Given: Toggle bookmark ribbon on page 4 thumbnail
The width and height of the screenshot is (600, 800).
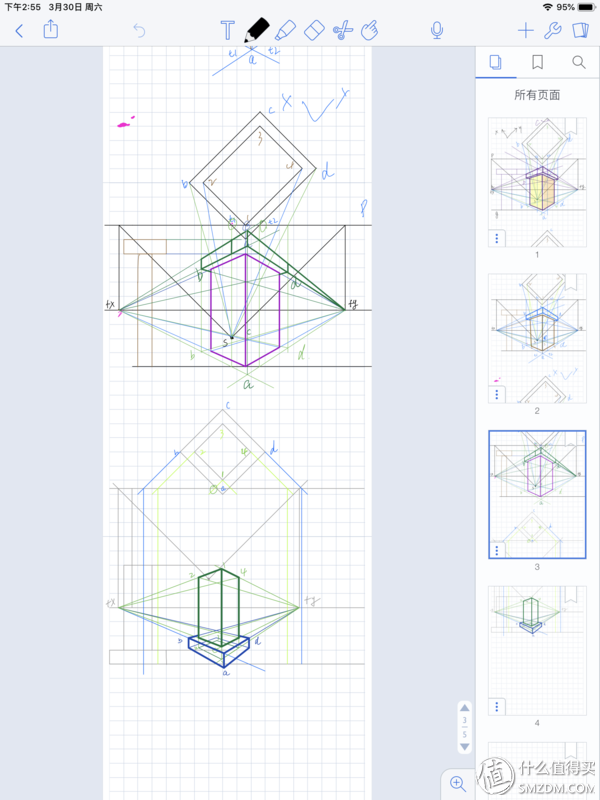Looking at the screenshot, I should [x=570, y=594].
